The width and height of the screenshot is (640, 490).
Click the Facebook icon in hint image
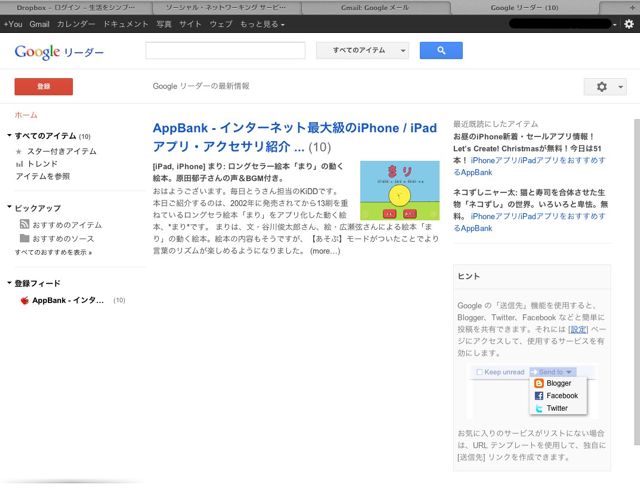pos(539,396)
